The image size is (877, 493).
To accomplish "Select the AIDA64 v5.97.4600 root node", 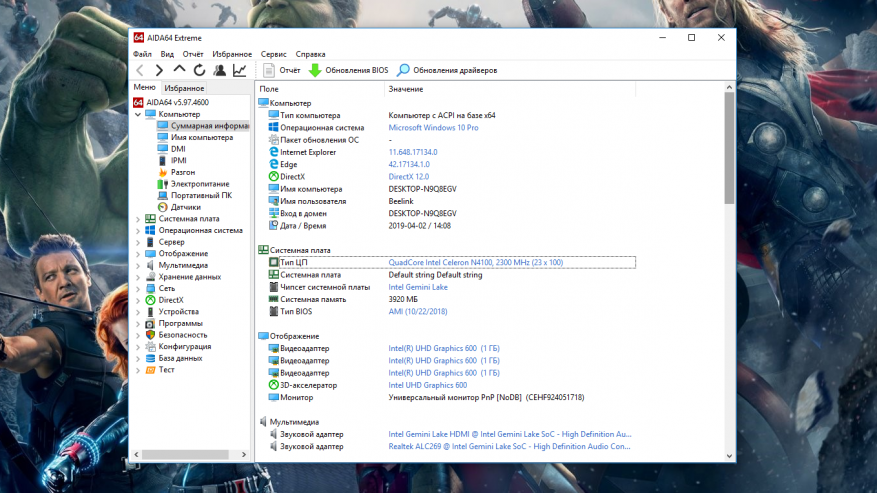I will [x=177, y=102].
